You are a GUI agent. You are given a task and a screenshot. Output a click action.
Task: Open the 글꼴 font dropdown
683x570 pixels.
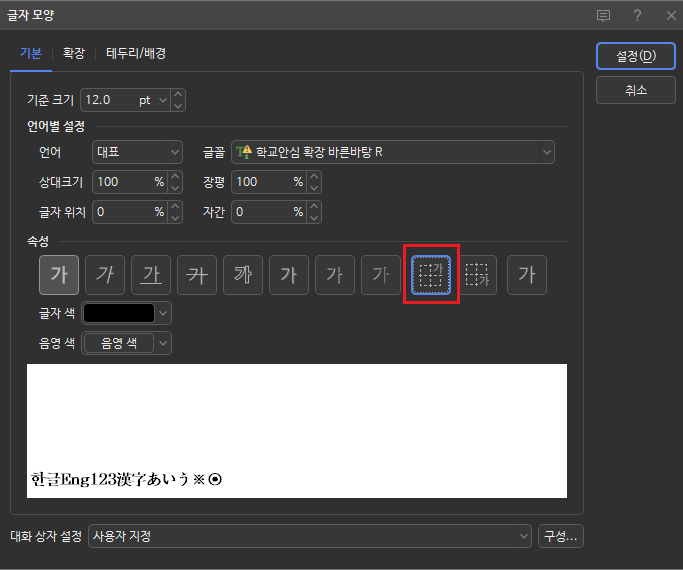(x=393, y=152)
